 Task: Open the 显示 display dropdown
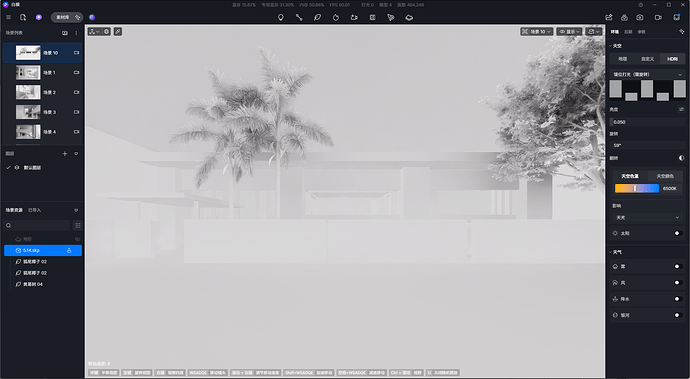pyautogui.click(x=569, y=32)
